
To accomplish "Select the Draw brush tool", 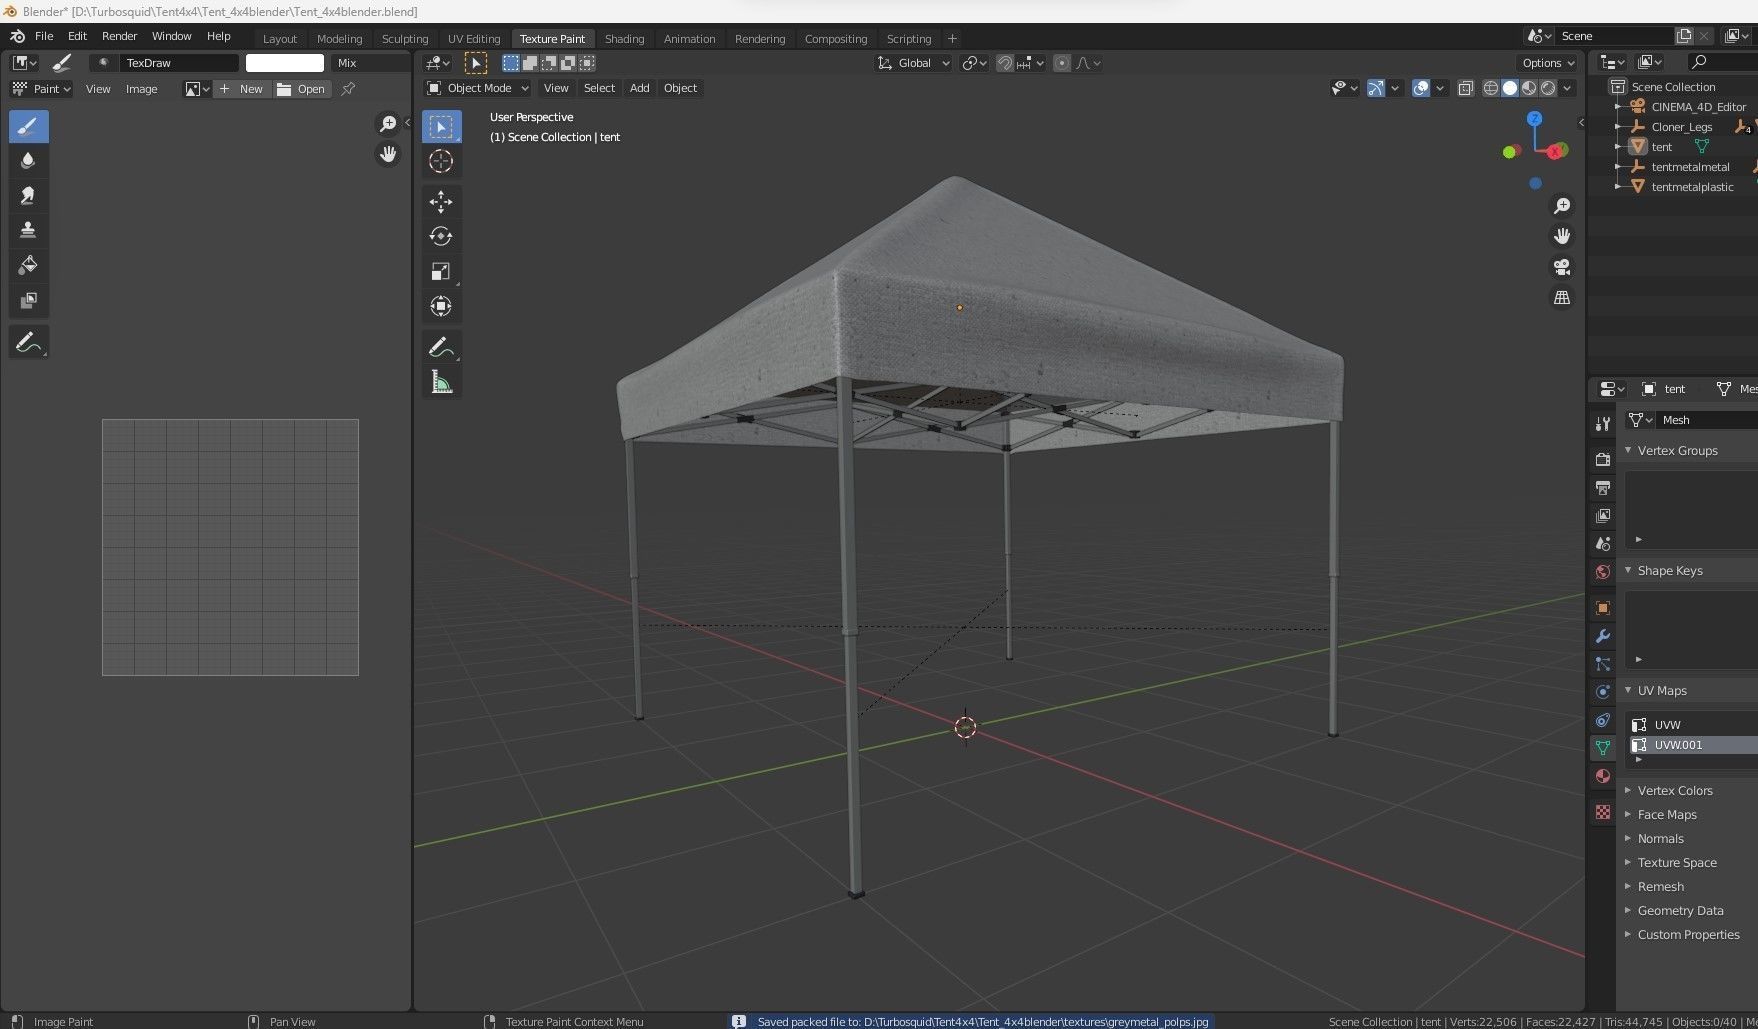I will coord(28,126).
